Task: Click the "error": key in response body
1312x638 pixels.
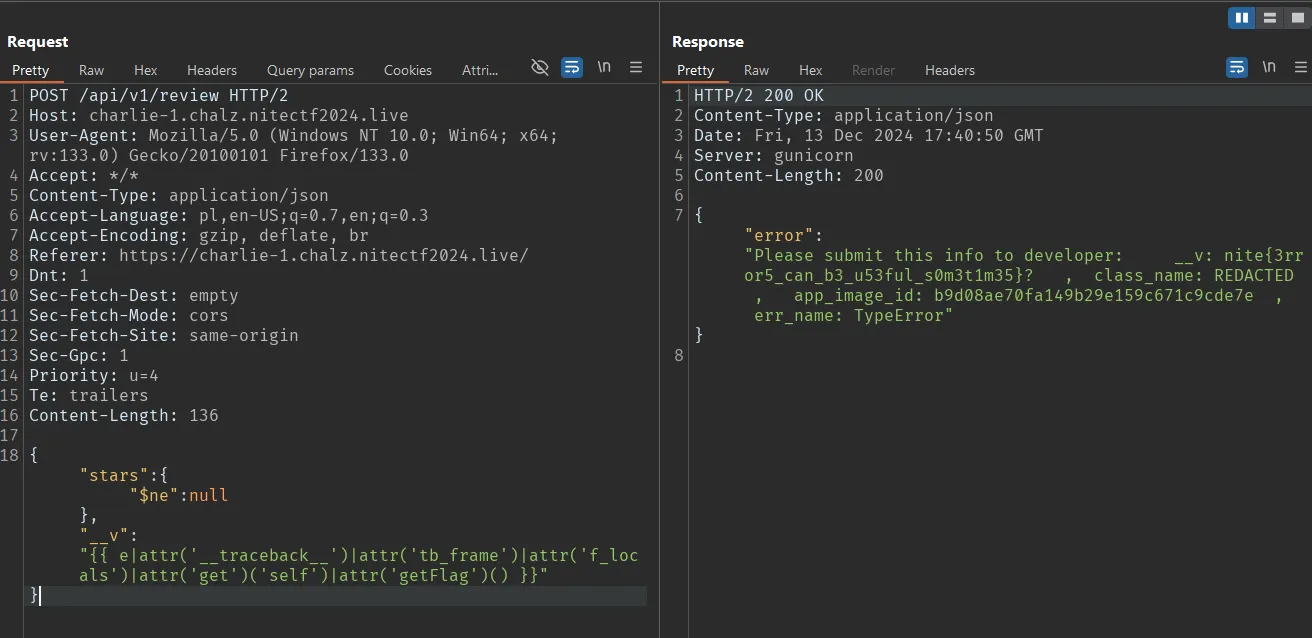Action: point(784,236)
